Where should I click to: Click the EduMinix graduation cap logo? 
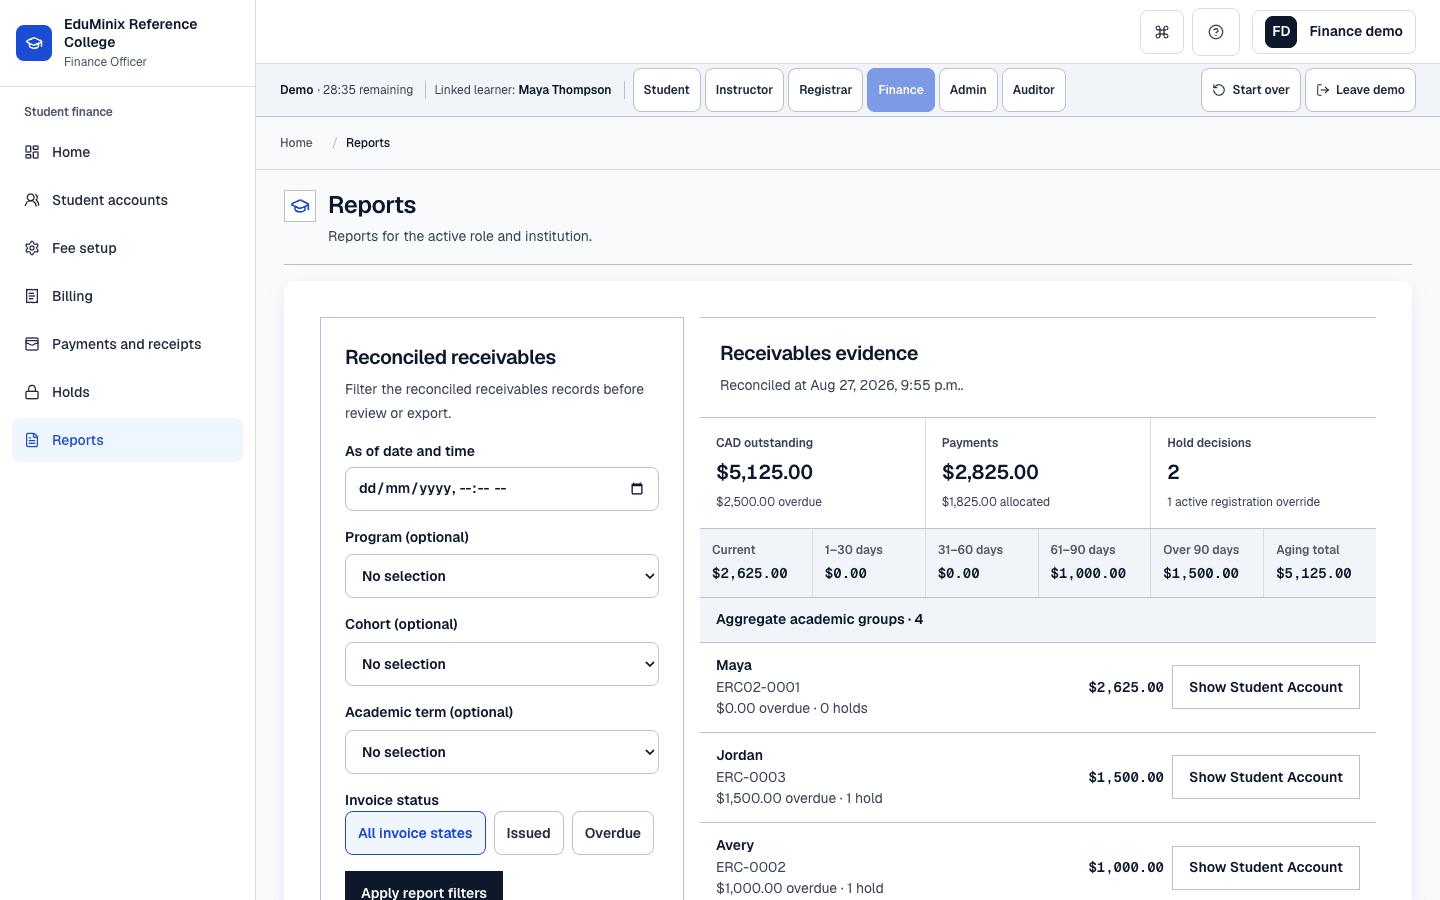pos(34,43)
